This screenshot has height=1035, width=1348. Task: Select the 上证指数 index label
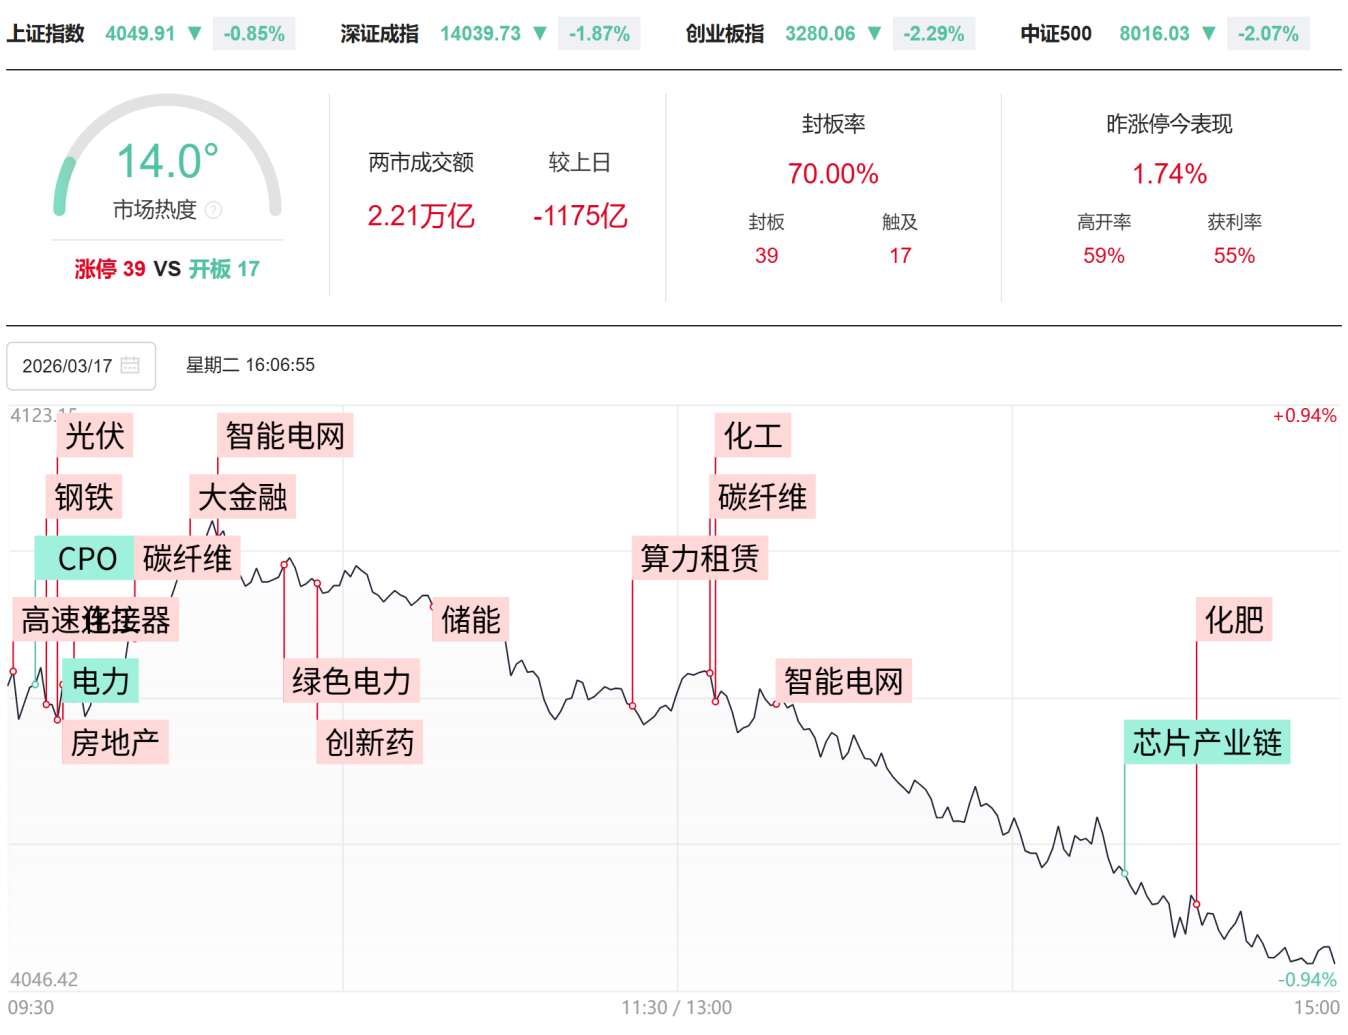point(46,34)
